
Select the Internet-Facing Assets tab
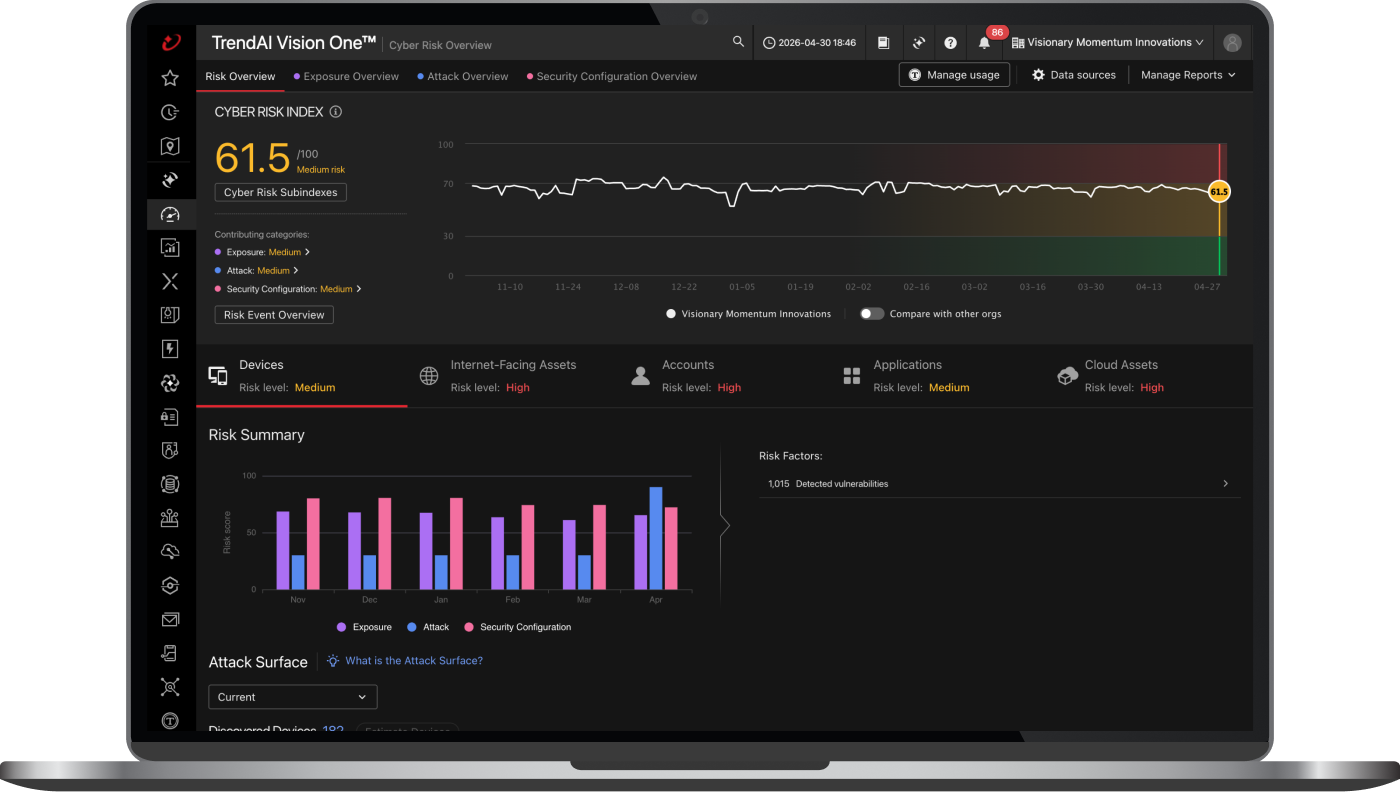tap(513, 376)
